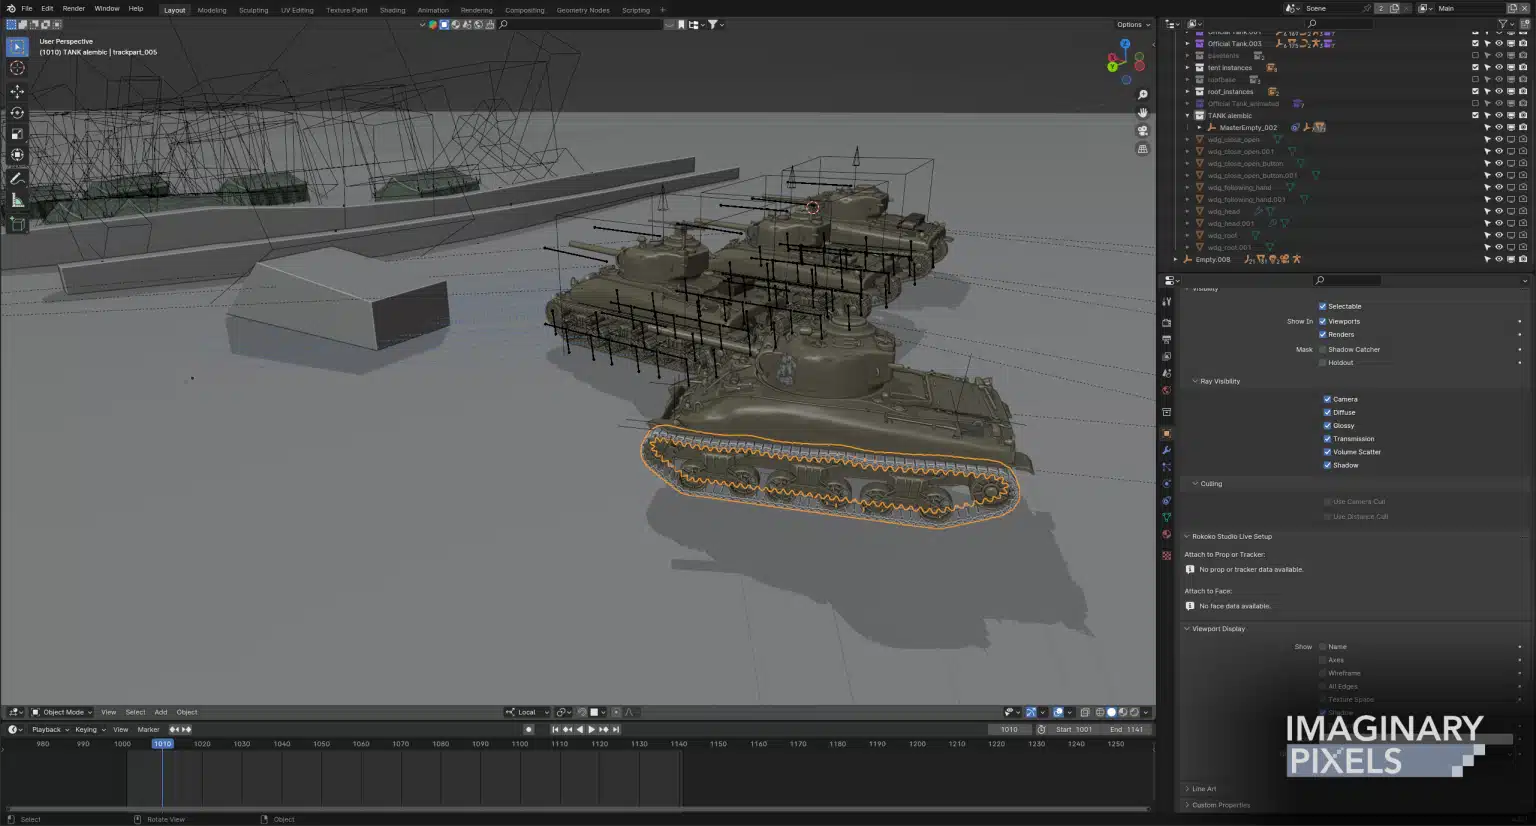This screenshot has height=826, width=1536.
Task: Open the Add menu in the viewport header
Action: [160, 712]
